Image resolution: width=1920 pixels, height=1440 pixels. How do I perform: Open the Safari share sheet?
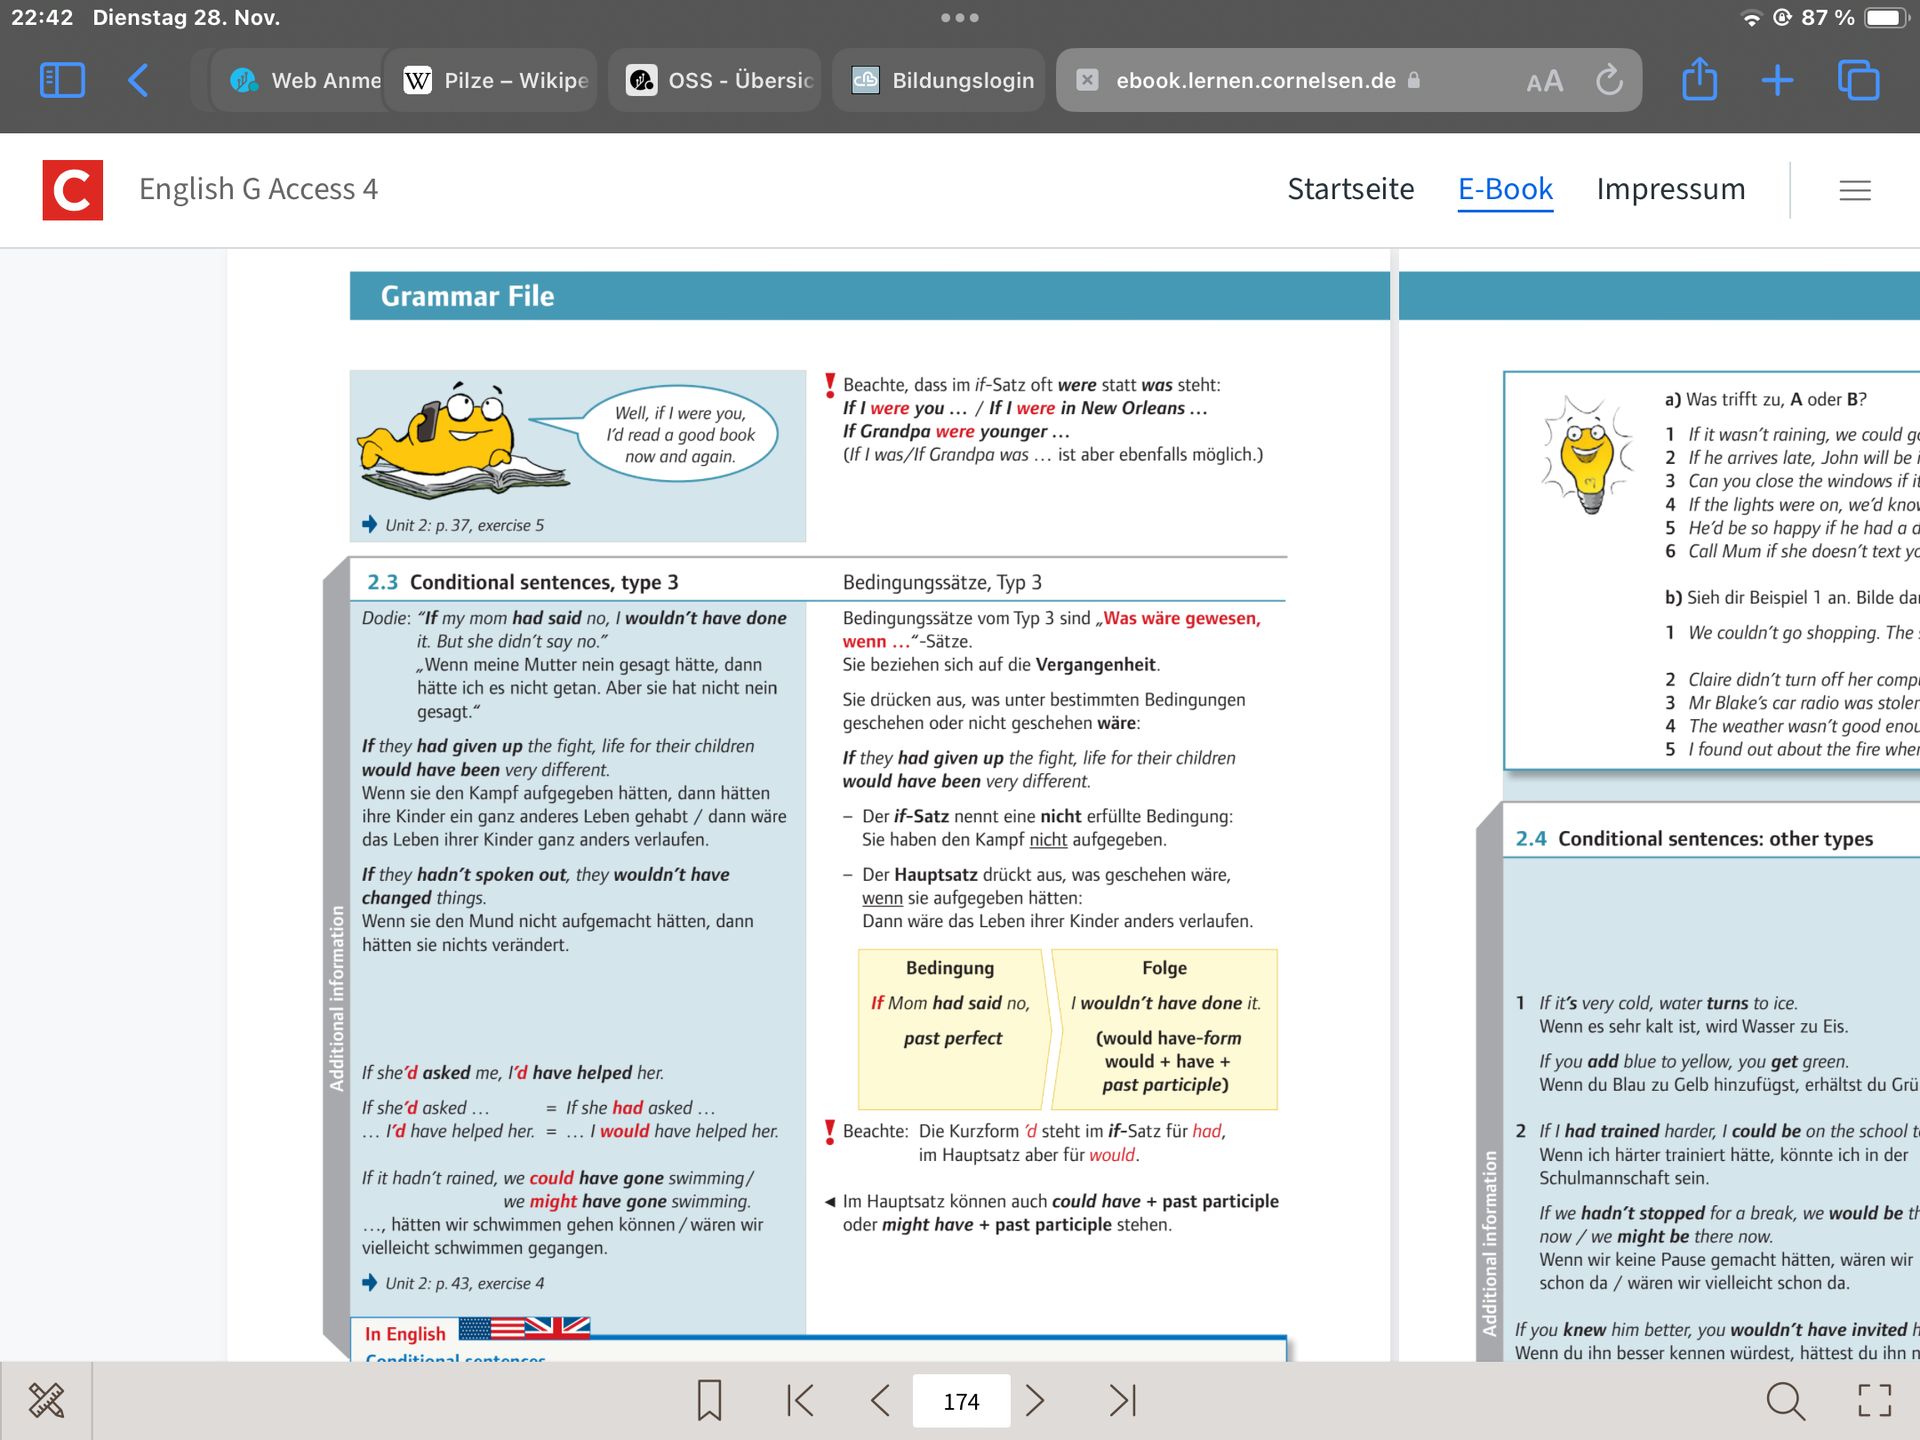tap(1699, 80)
